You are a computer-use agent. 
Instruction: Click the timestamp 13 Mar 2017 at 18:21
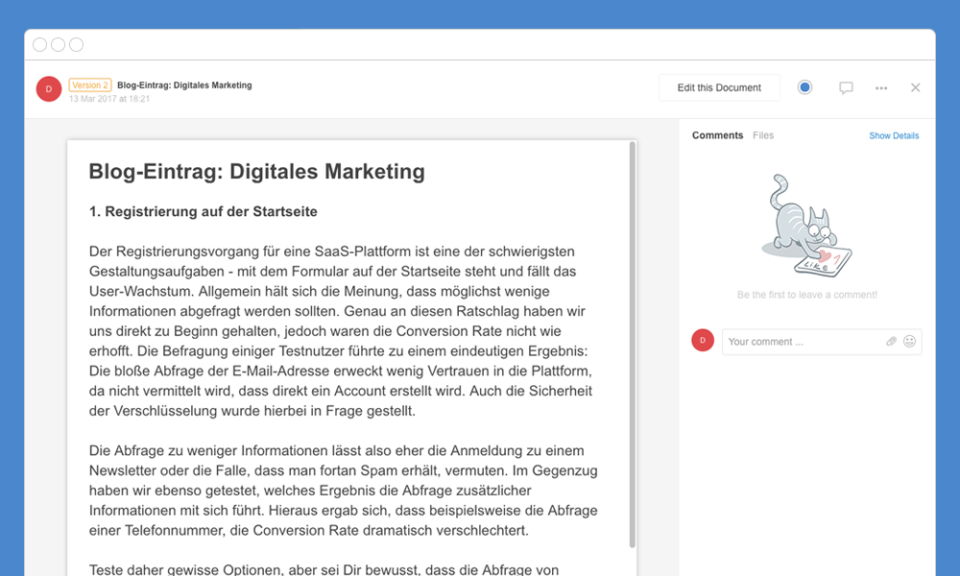click(109, 99)
